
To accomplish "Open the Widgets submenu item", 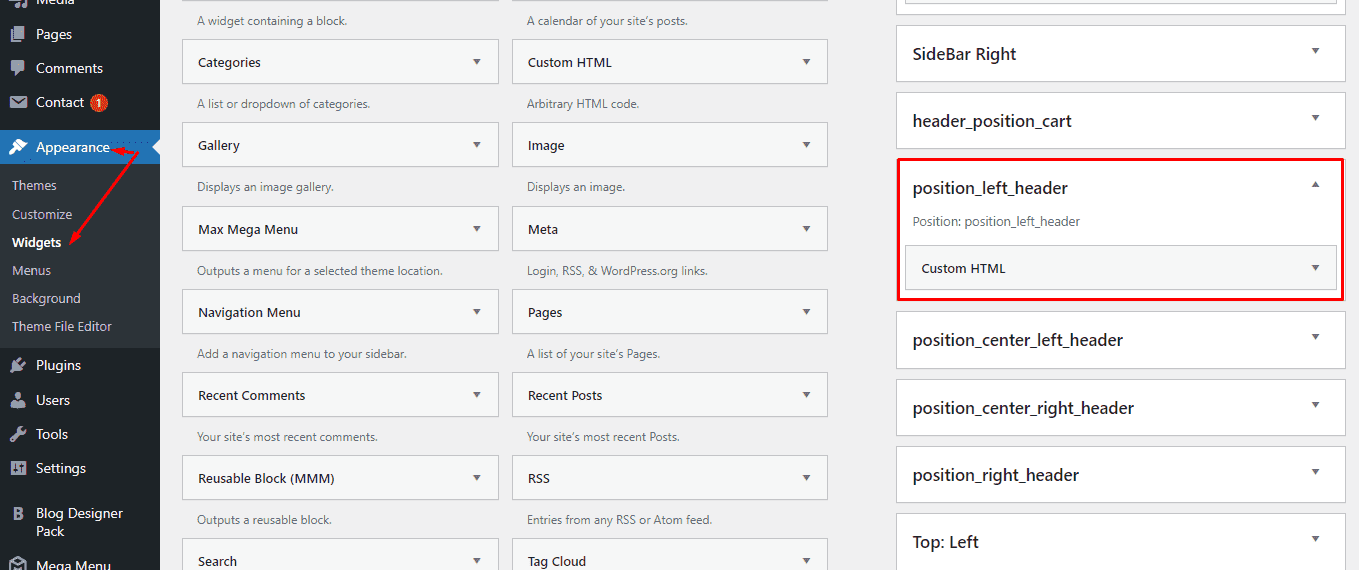I will pos(36,242).
